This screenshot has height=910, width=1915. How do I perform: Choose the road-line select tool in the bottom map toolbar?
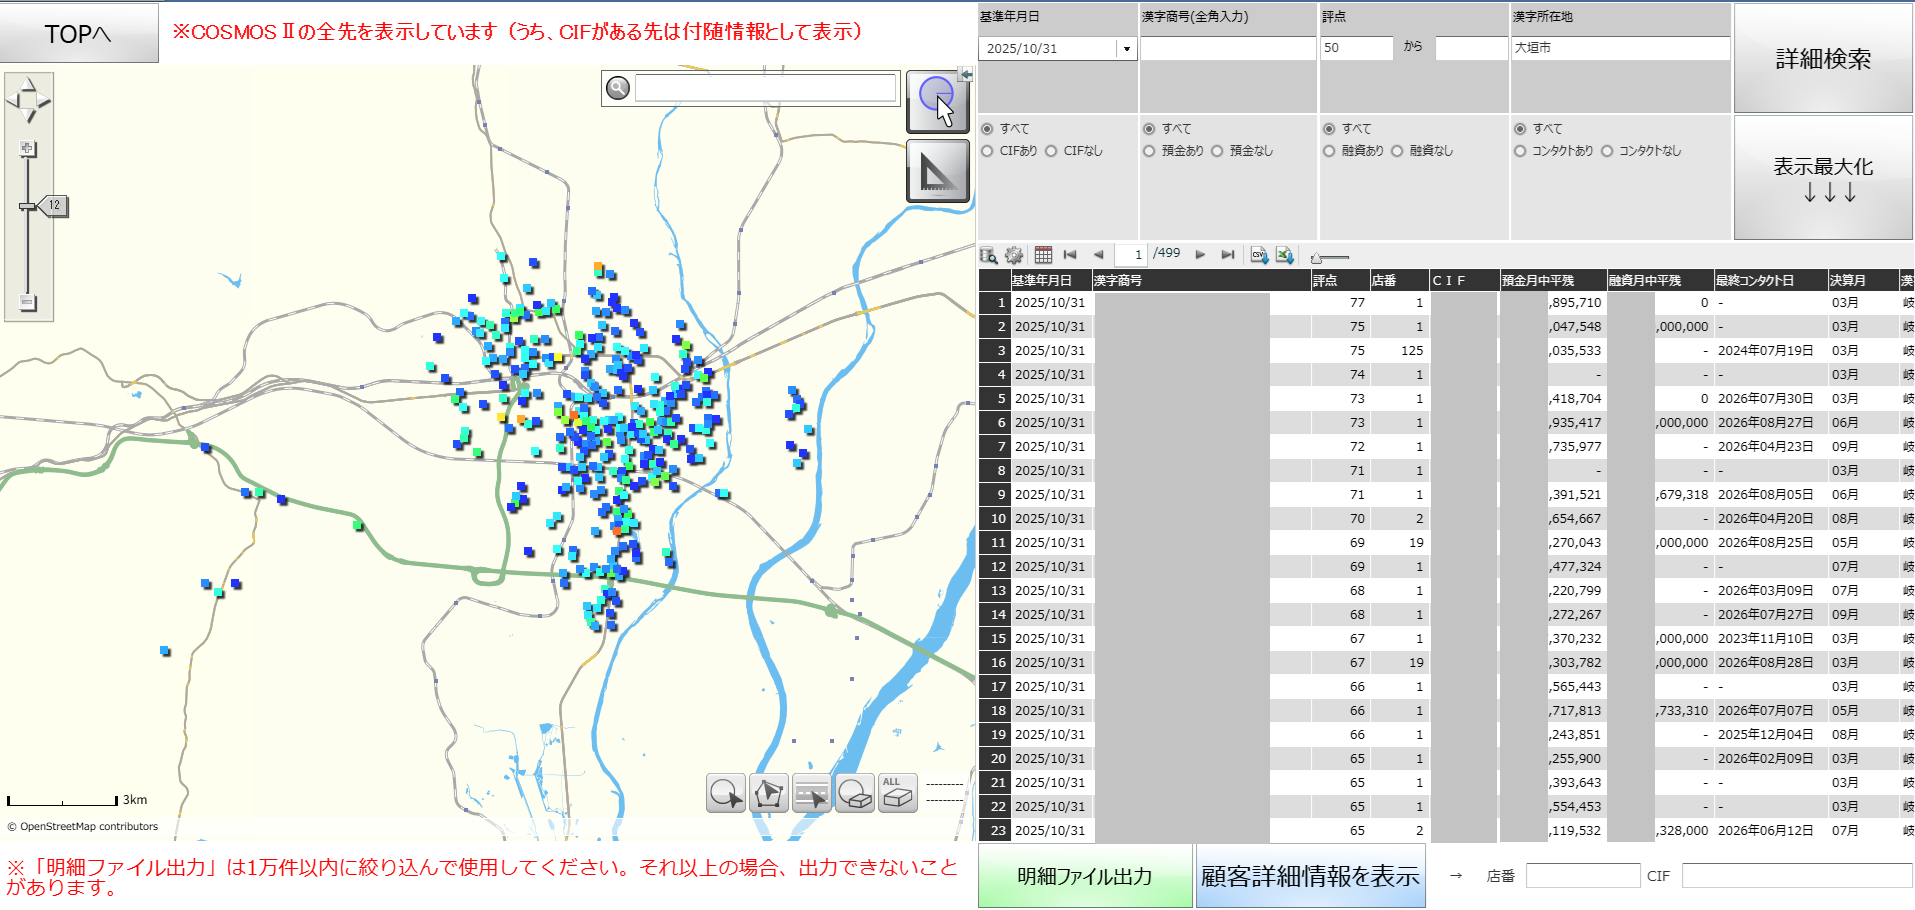pyautogui.click(x=812, y=793)
